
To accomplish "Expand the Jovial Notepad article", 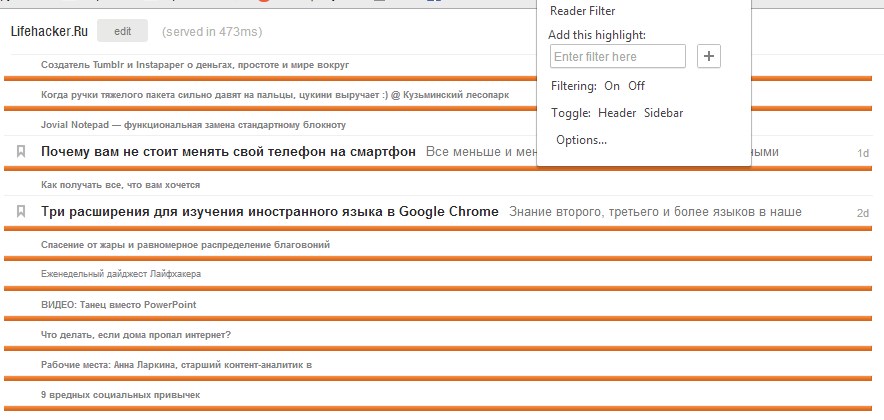I will point(193,125).
